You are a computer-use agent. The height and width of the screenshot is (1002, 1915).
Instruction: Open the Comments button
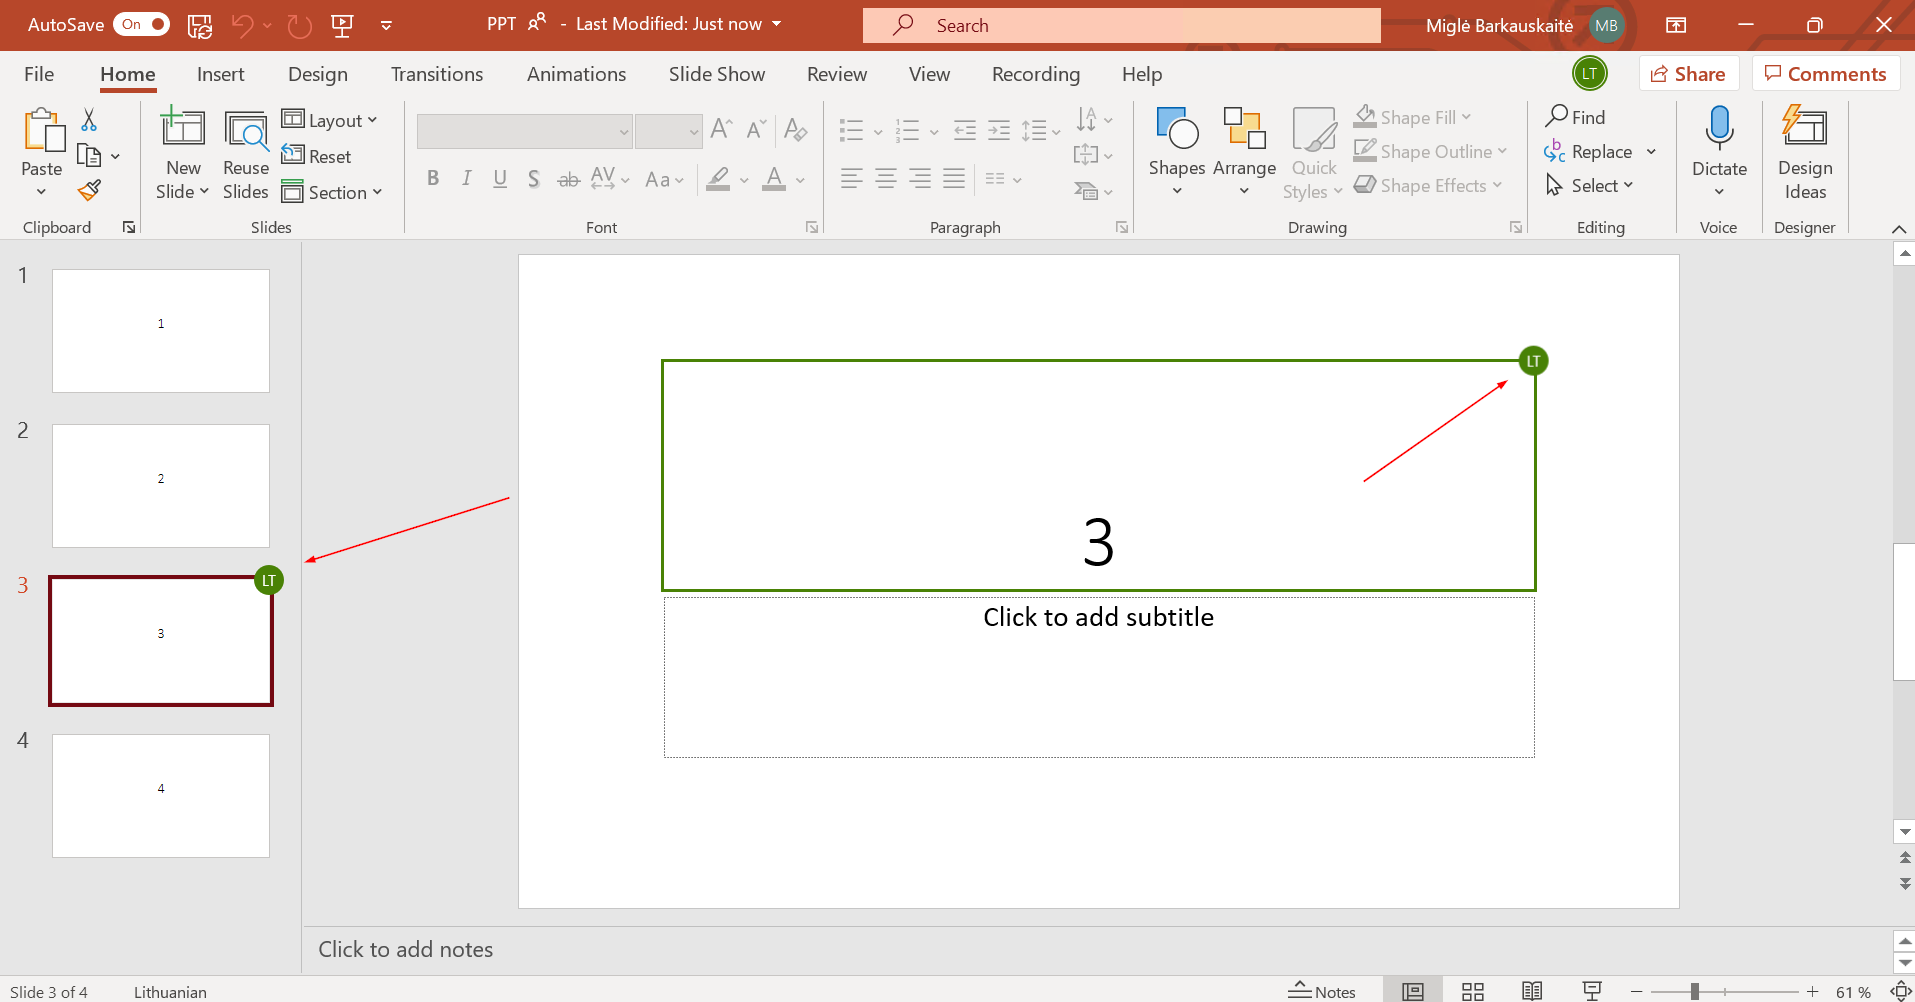(x=1825, y=74)
